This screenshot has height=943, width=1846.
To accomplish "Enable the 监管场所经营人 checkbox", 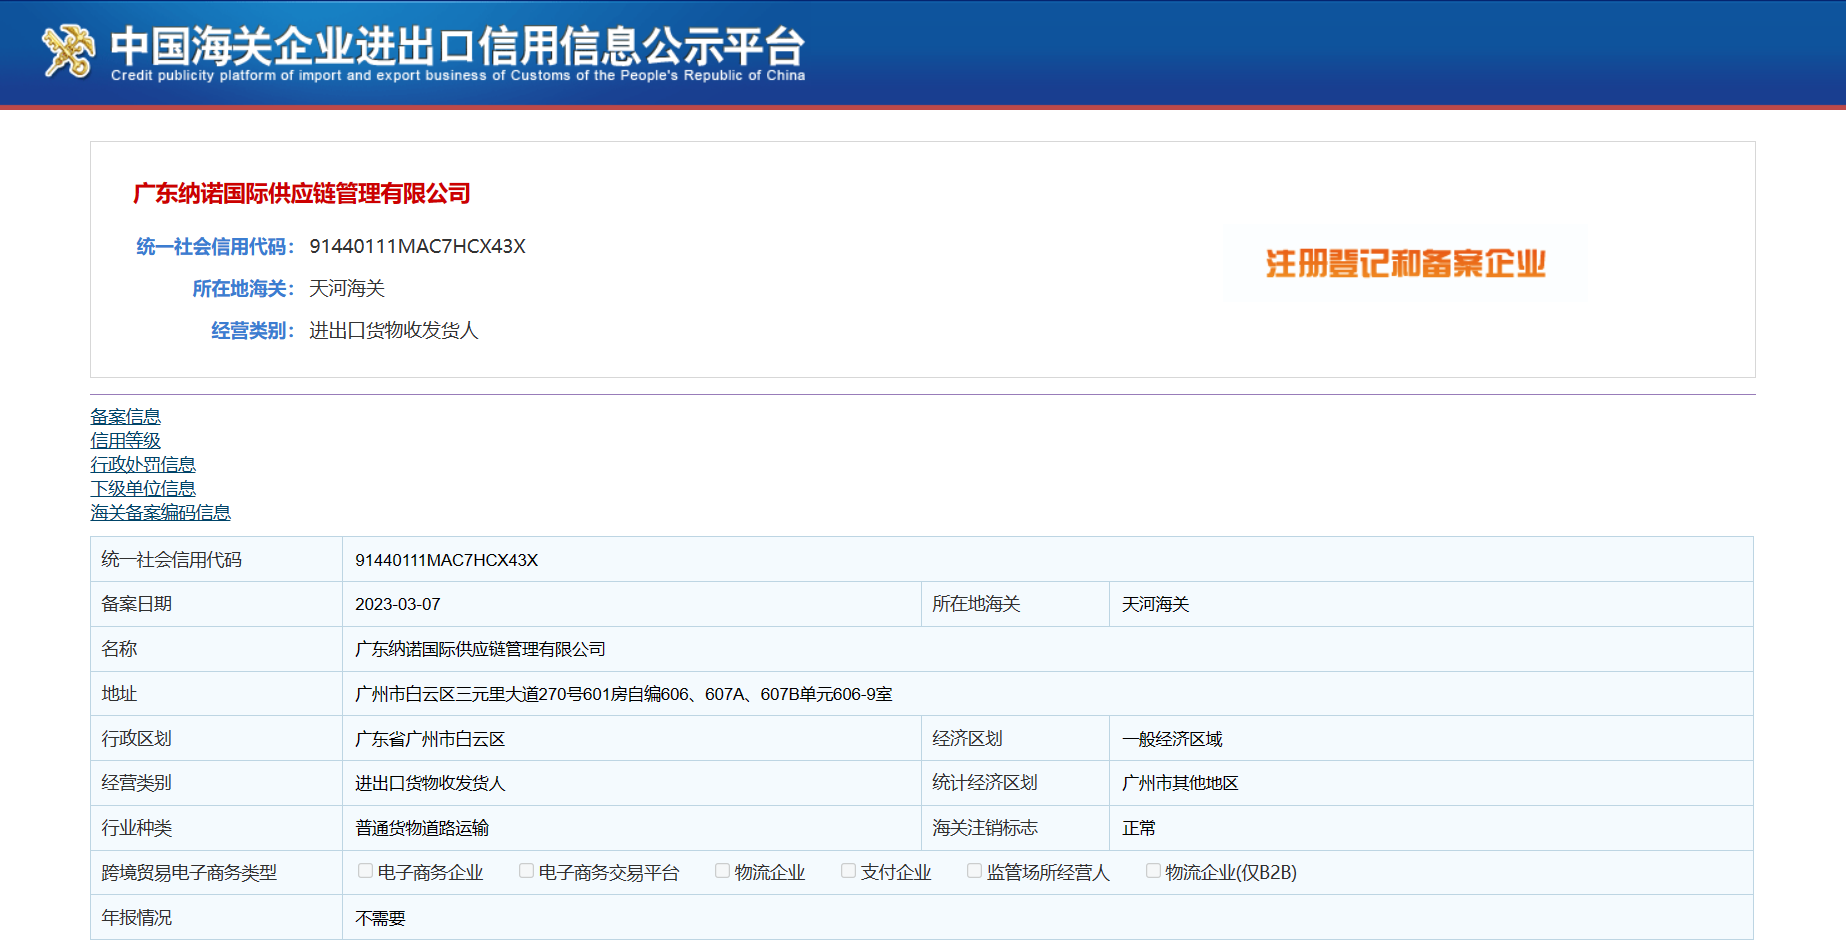I will tap(974, 871).
